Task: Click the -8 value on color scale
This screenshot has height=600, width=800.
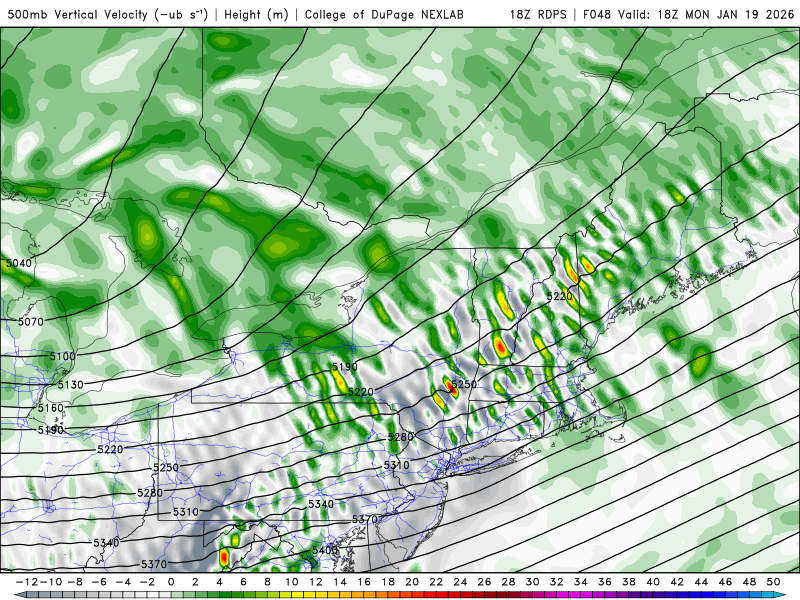Action: pos(76,582)
